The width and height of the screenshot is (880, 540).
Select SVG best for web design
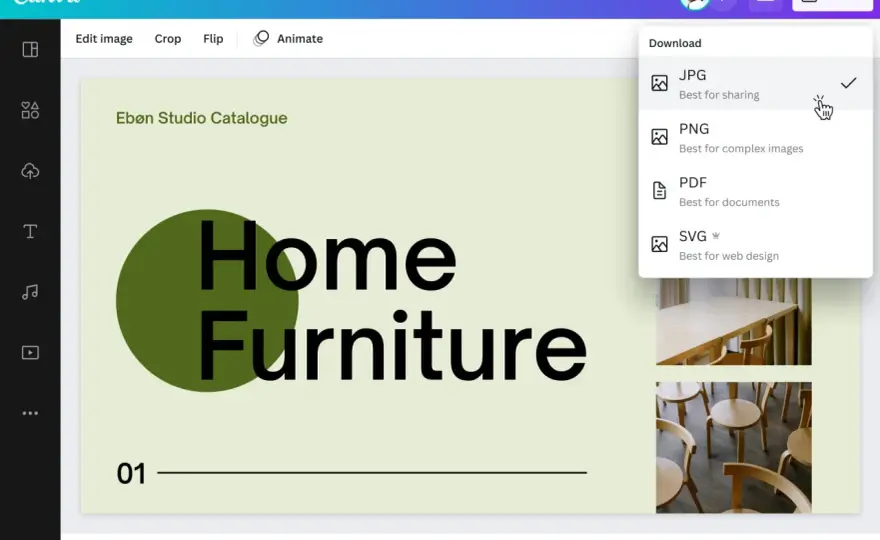755,245
